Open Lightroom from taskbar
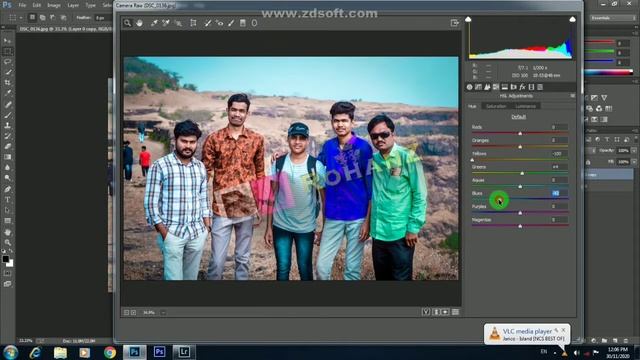The width and height of the screenshot is (640, 360). [x=184, y=352]
